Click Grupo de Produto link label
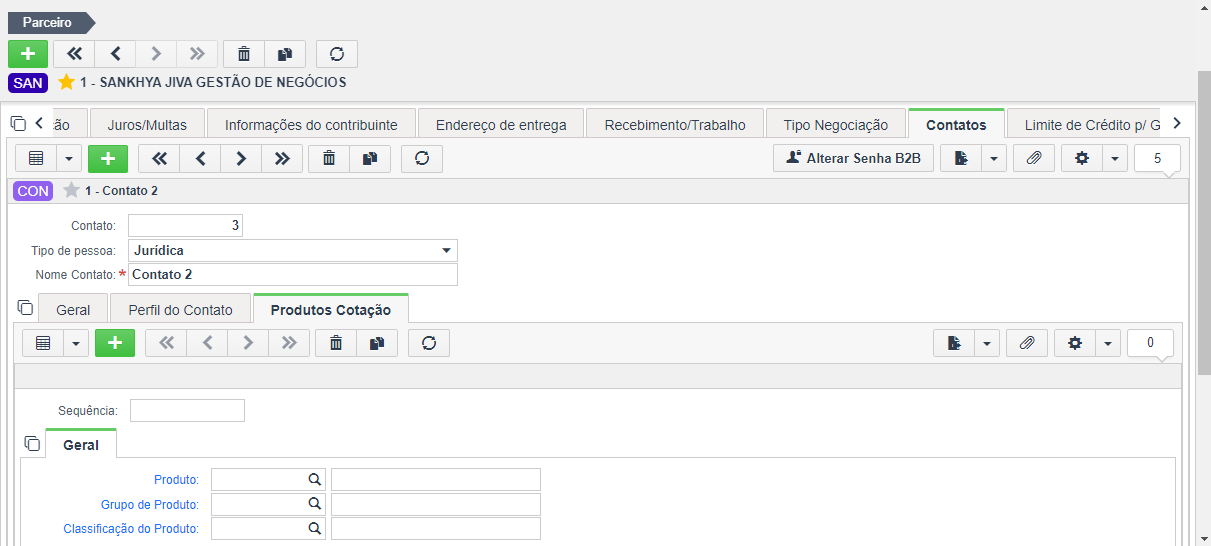This screenshot has width=1211, height=546. click(x=150, y=505)
